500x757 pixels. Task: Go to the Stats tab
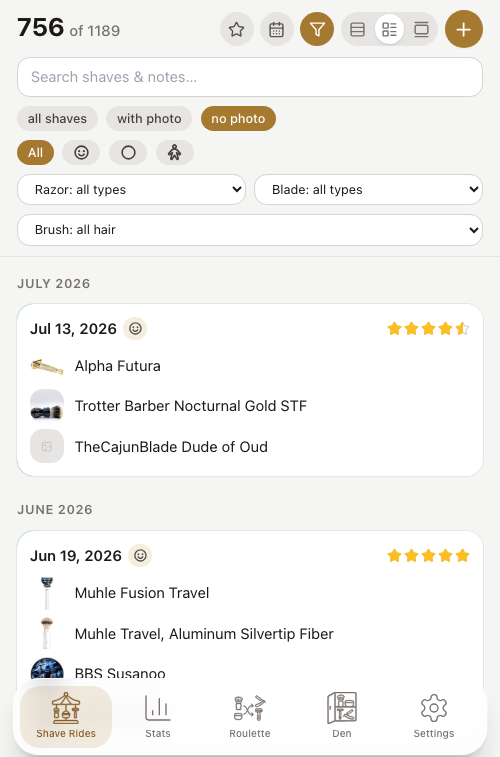158,716
